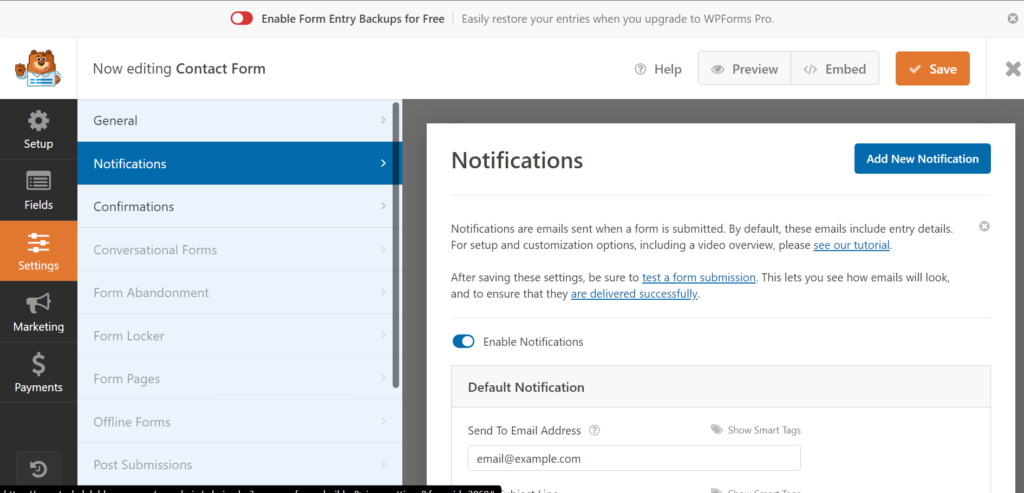This screenshot has width=1024, height=493.
Task: Click chevron on Conversational Forms row
Action: [x=383, y=249]
